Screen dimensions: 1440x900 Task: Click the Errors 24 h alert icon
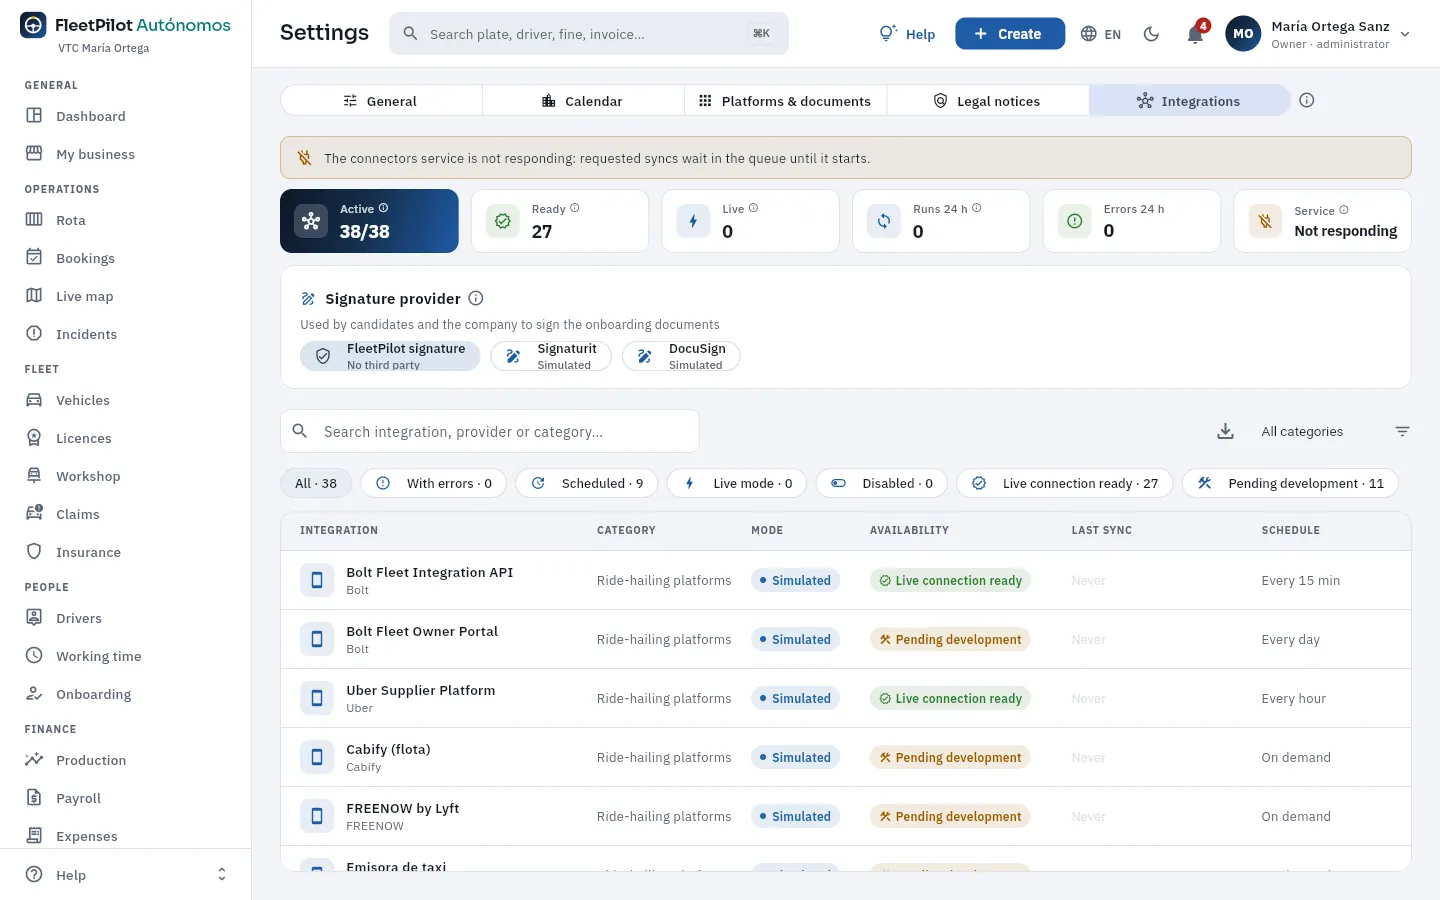tap(1074, 221)
